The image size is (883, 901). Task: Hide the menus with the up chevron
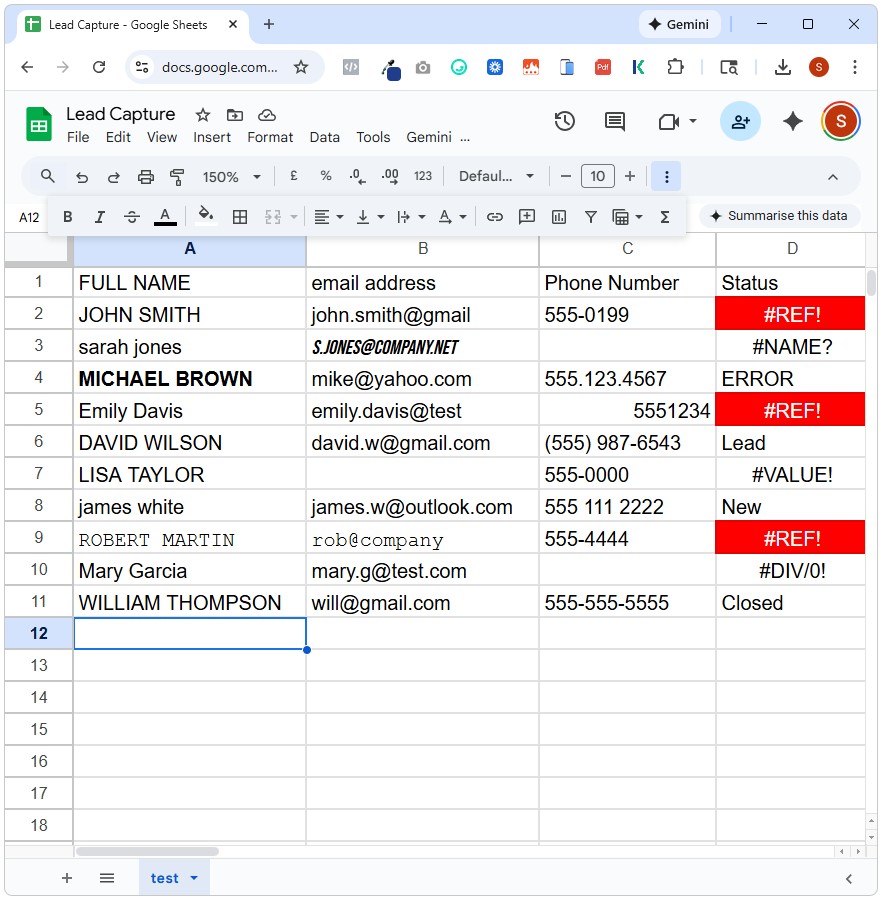[x=832, y=177]
